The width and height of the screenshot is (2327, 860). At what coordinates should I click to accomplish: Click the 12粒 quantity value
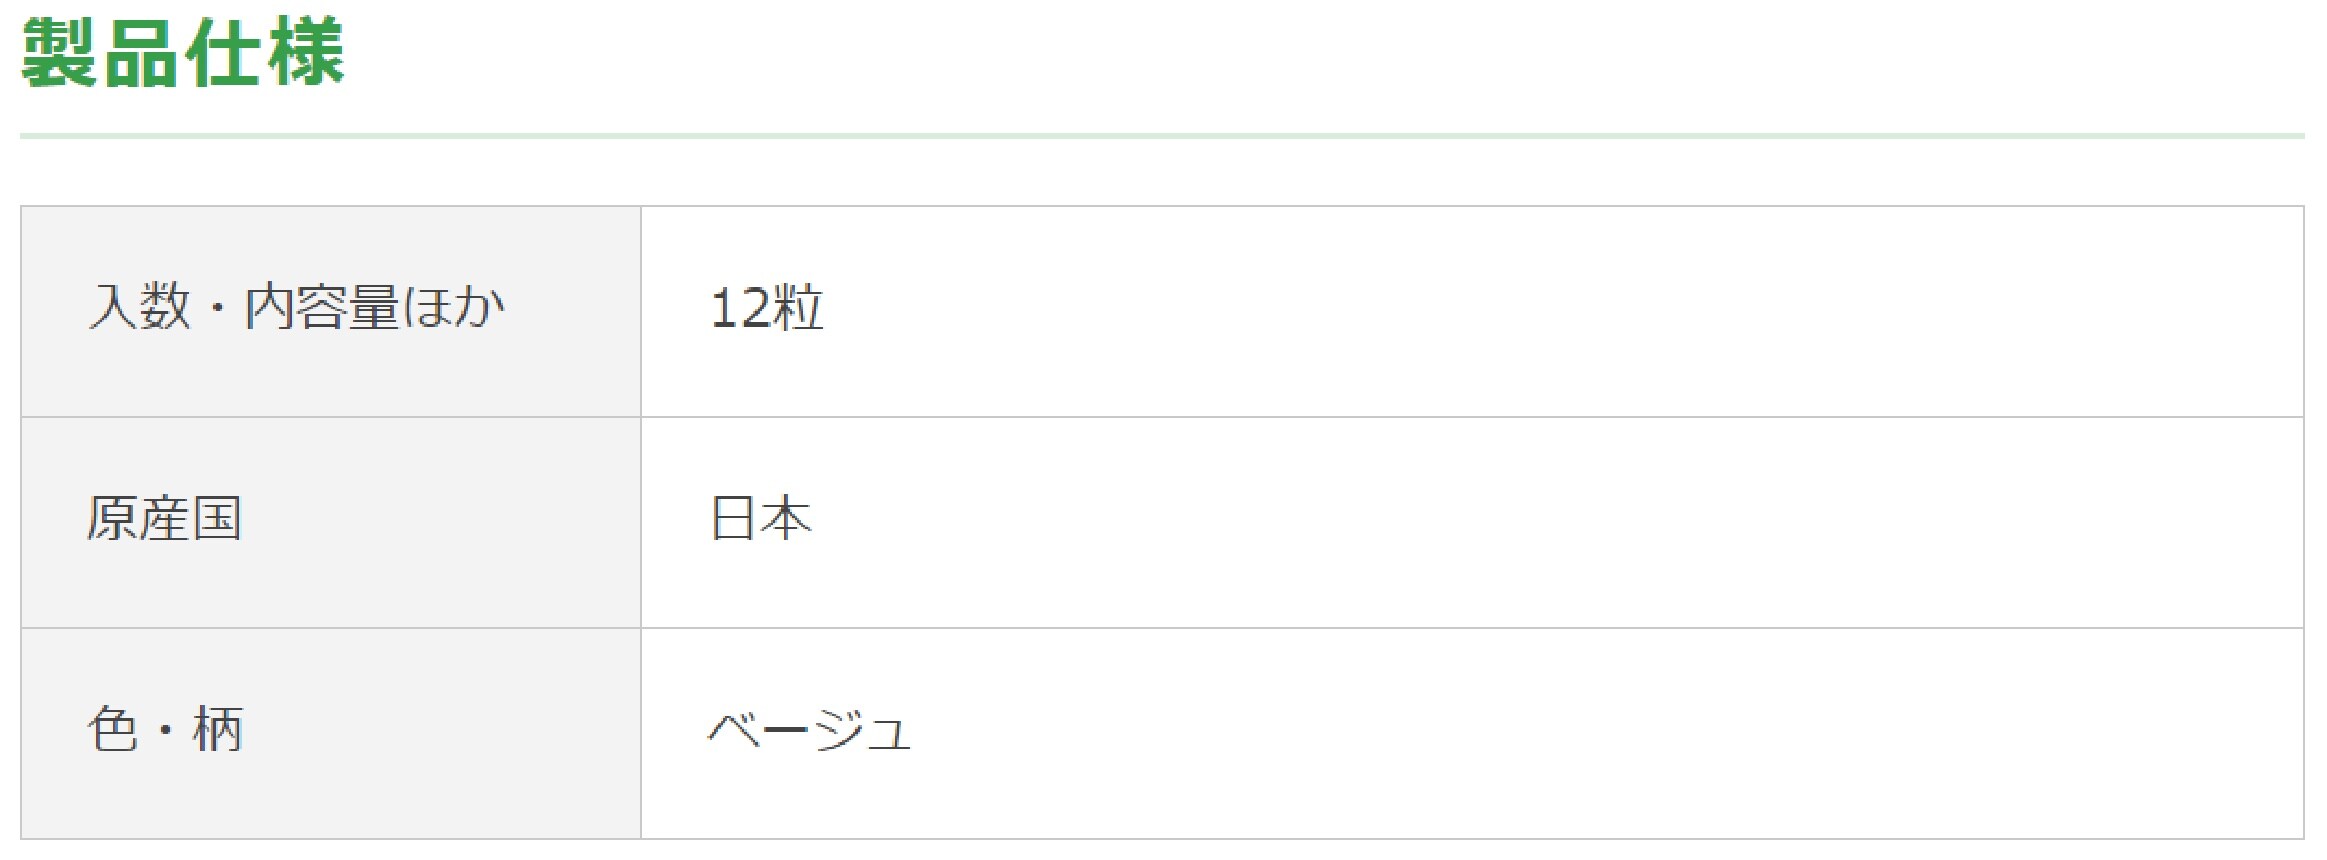point(767,308)
